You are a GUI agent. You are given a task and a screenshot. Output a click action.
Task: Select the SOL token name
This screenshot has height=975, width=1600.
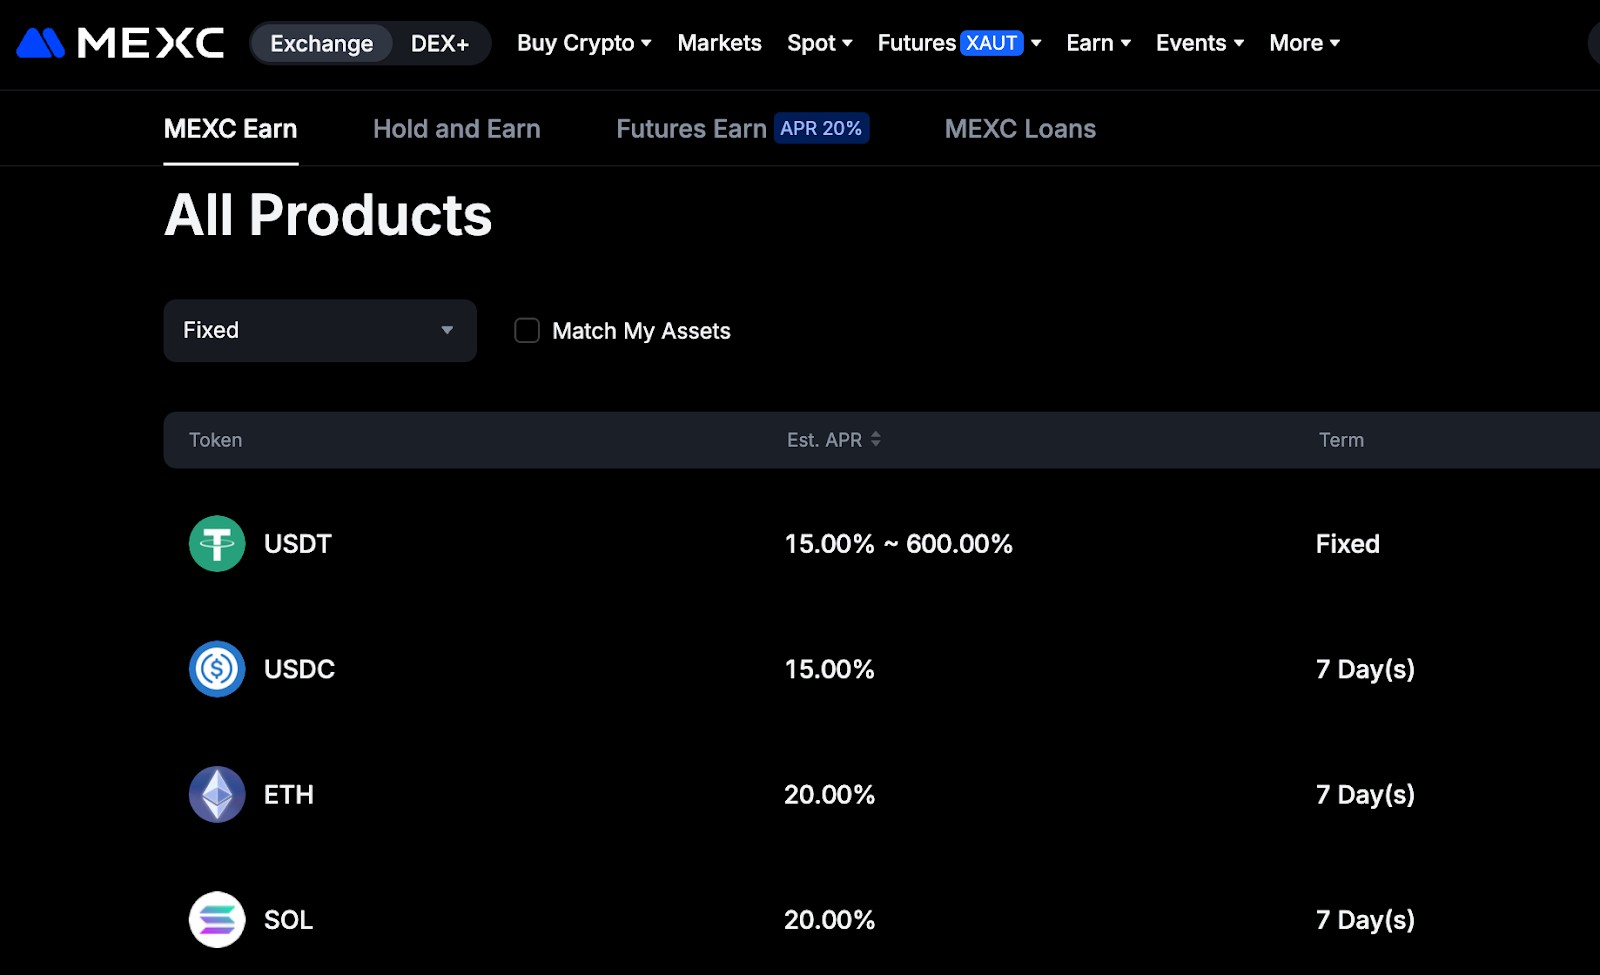pos(289,920)
